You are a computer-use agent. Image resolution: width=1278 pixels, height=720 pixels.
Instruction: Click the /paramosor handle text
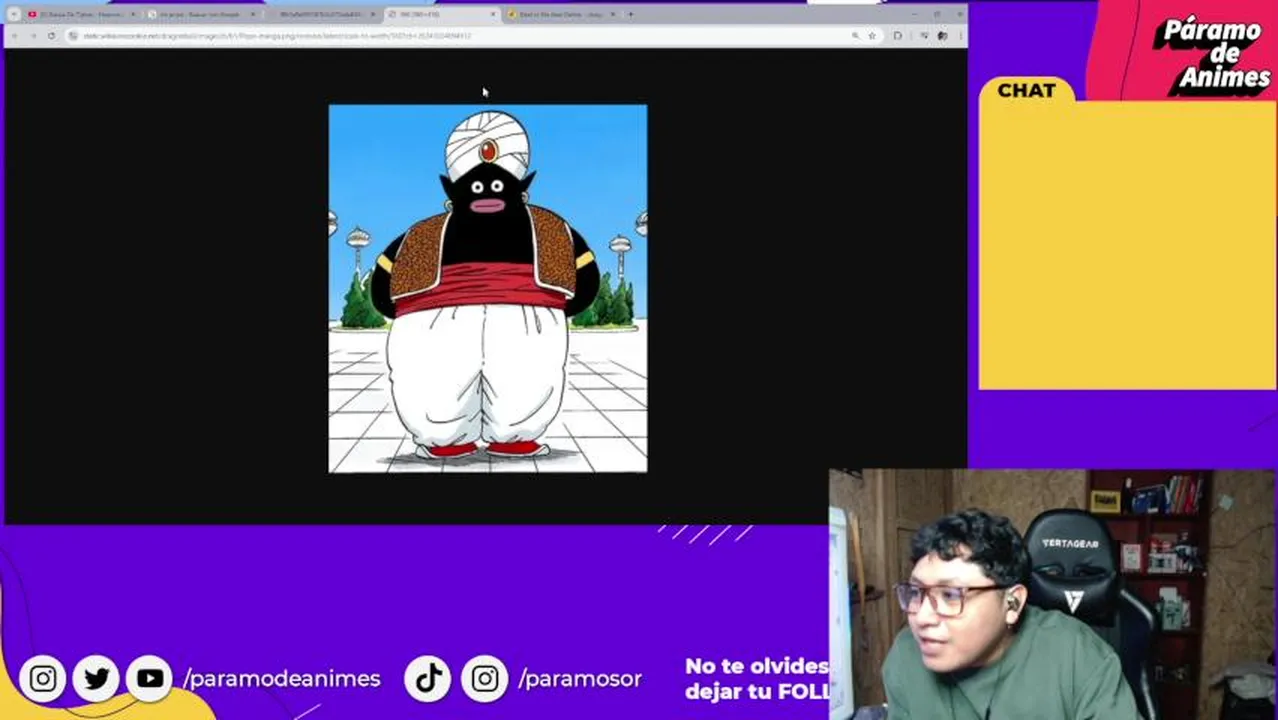[x=580, y=679]
